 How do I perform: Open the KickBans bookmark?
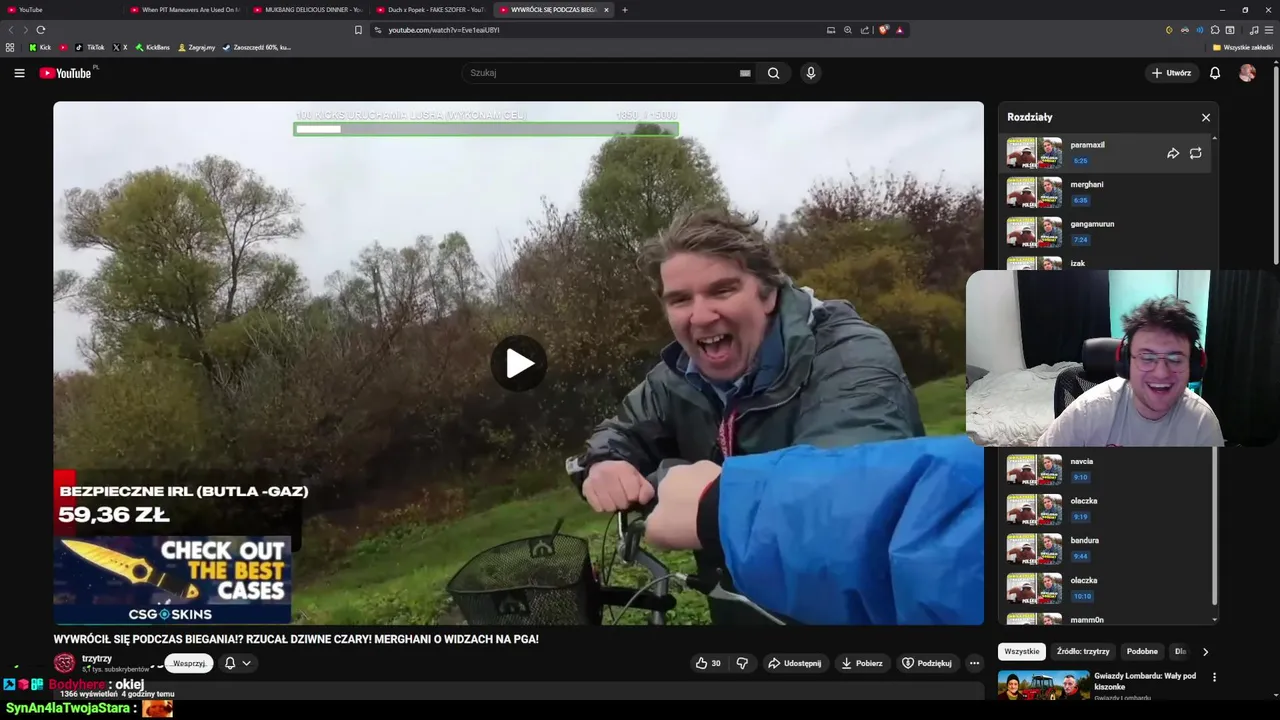(153, 47)
